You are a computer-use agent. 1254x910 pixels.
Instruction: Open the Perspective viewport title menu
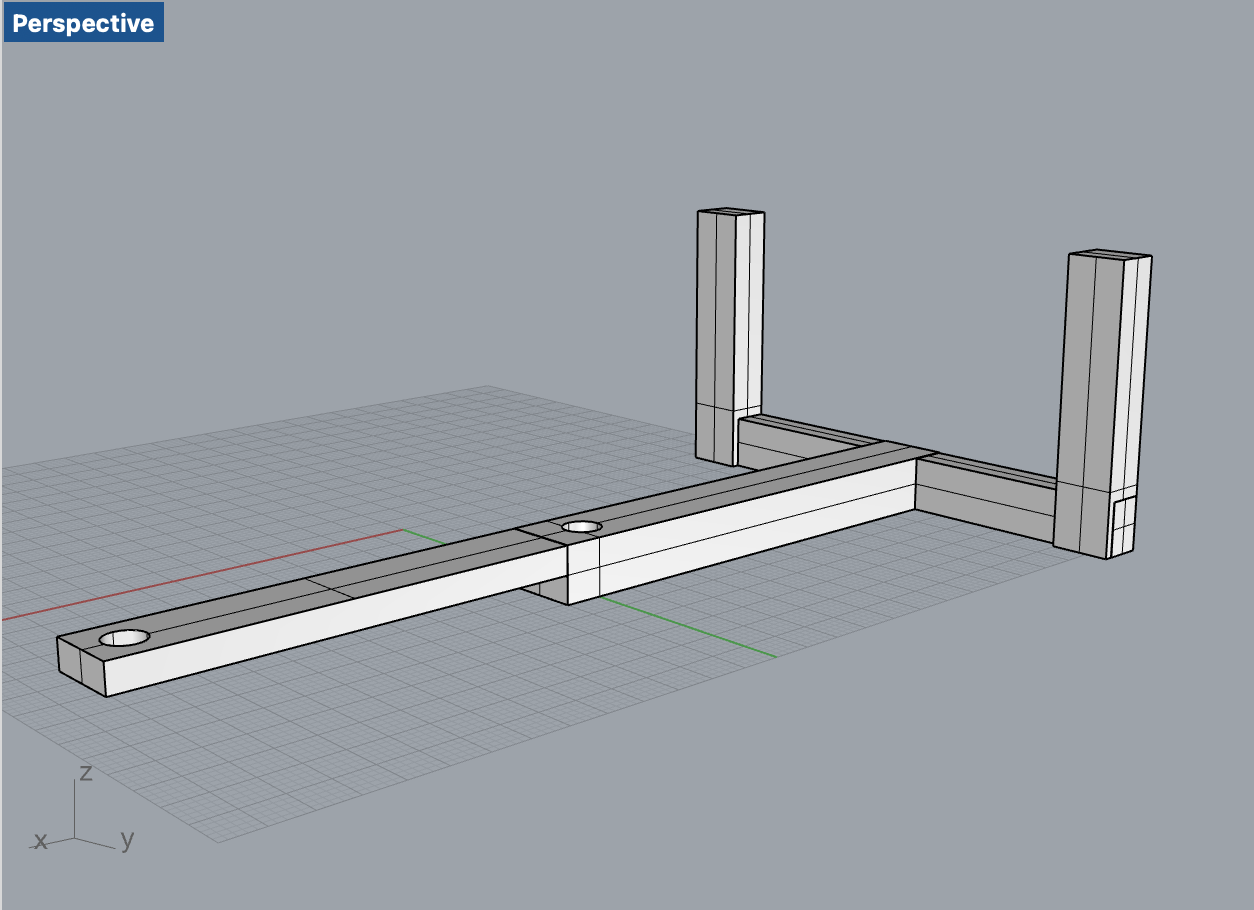pos(84,23)
